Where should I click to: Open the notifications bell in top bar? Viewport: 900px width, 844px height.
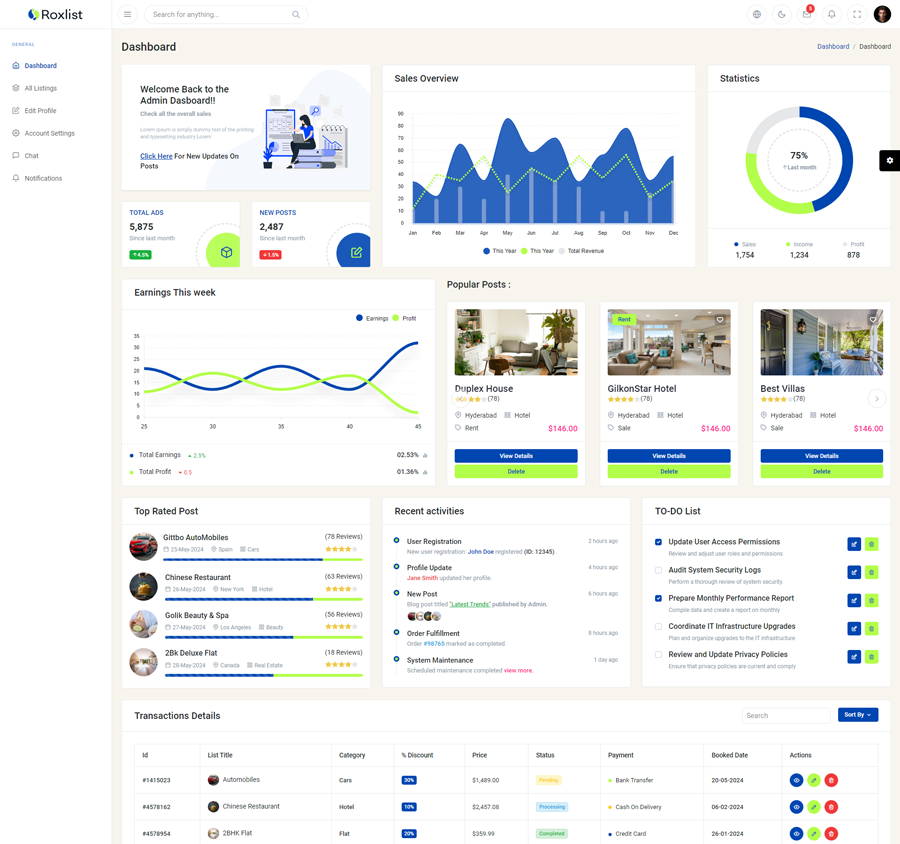point(832,15)
